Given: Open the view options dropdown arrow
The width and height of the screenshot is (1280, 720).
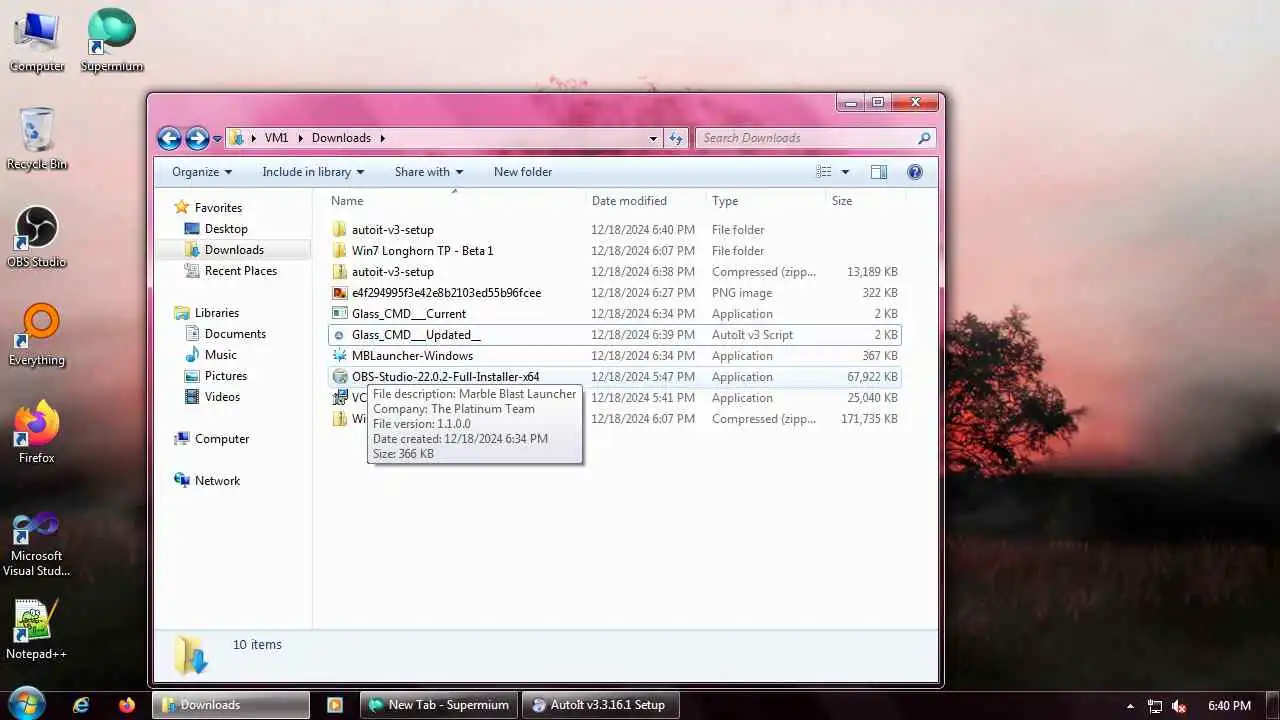Looking at the screenshot, I should tap(845, 172).
